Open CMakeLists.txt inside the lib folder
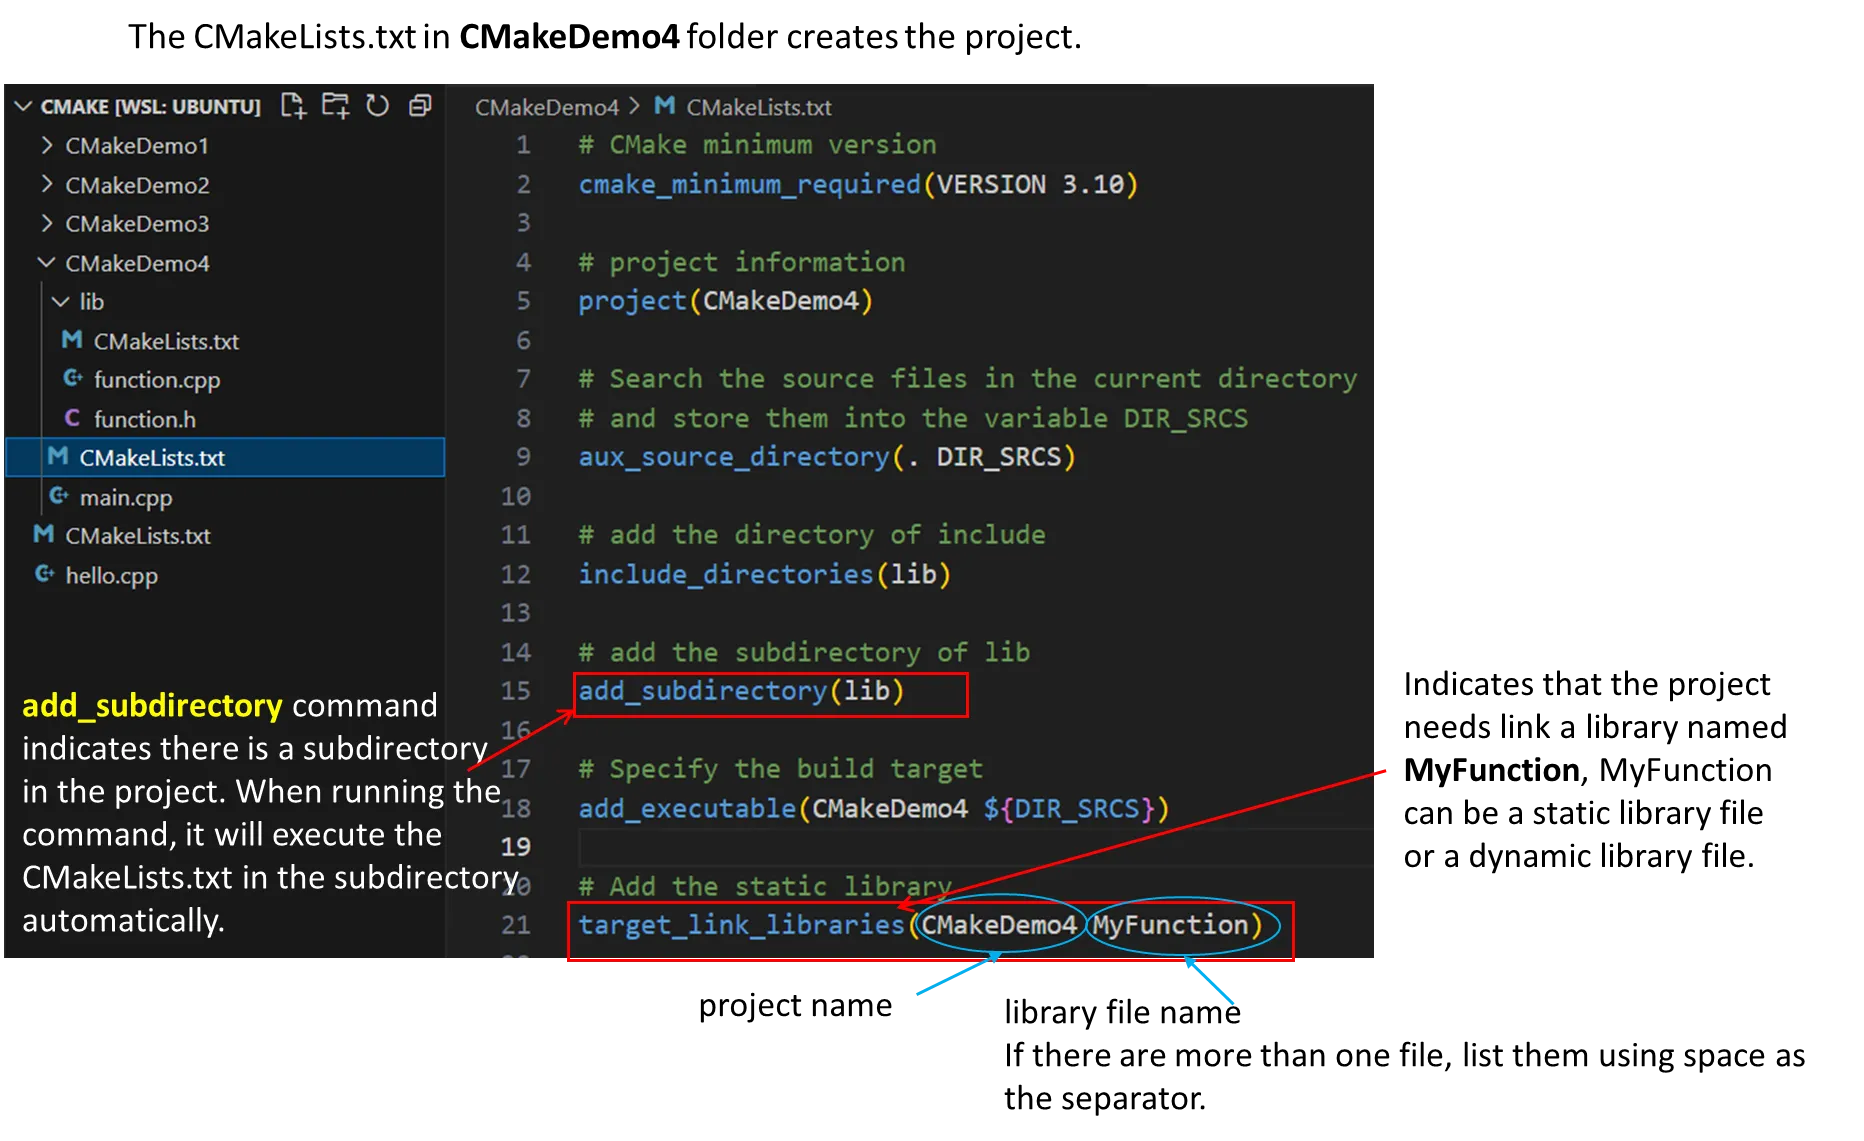This screenshot has width=1864, height=1141. click(x=166, y=341)
